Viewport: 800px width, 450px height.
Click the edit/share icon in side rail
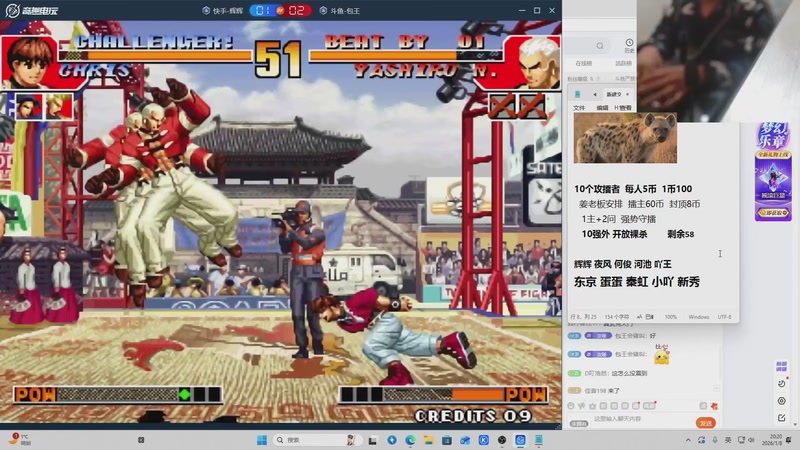pyautogui.click(x=782, y=418)
